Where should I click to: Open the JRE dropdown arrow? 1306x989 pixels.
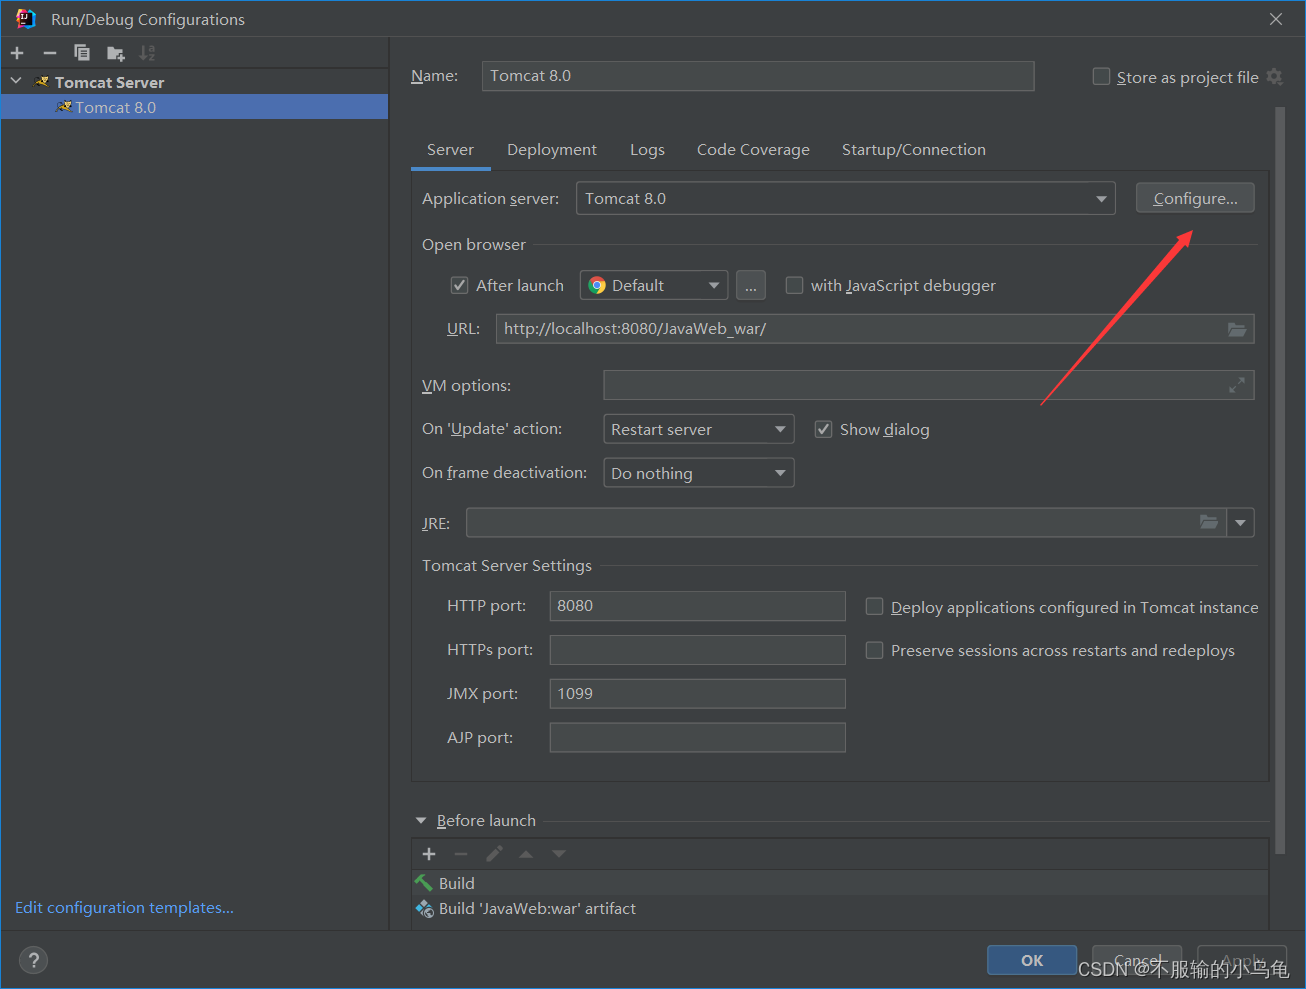click(1241, 523)
